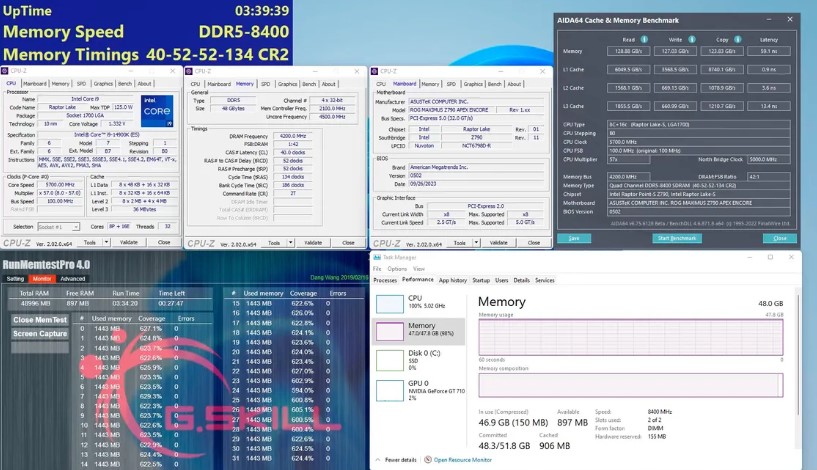
Task: Click row 15 coverage 622.6% in RunMemtestPro
Action: pyautogui.click(x=303, y=303)
